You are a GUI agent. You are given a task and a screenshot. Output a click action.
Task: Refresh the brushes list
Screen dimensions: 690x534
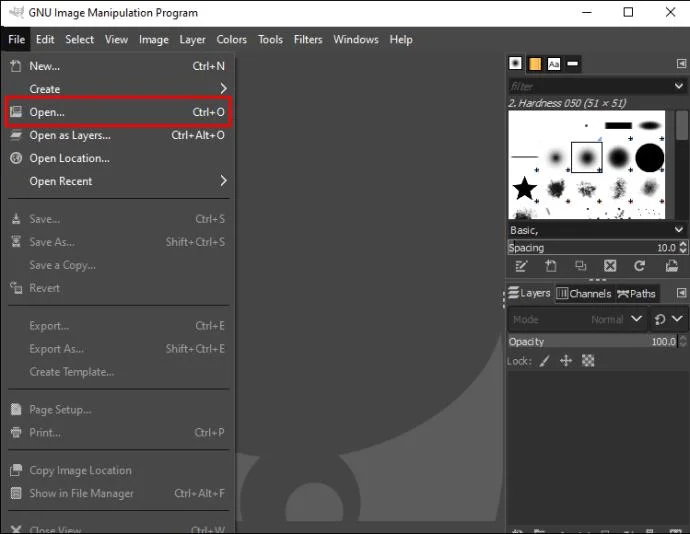[639, 265]
